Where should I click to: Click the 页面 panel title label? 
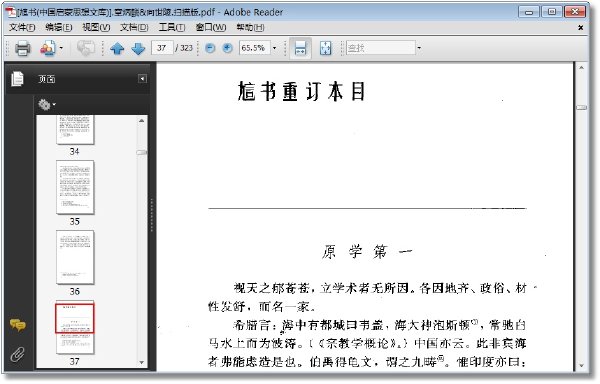point(46,79)
